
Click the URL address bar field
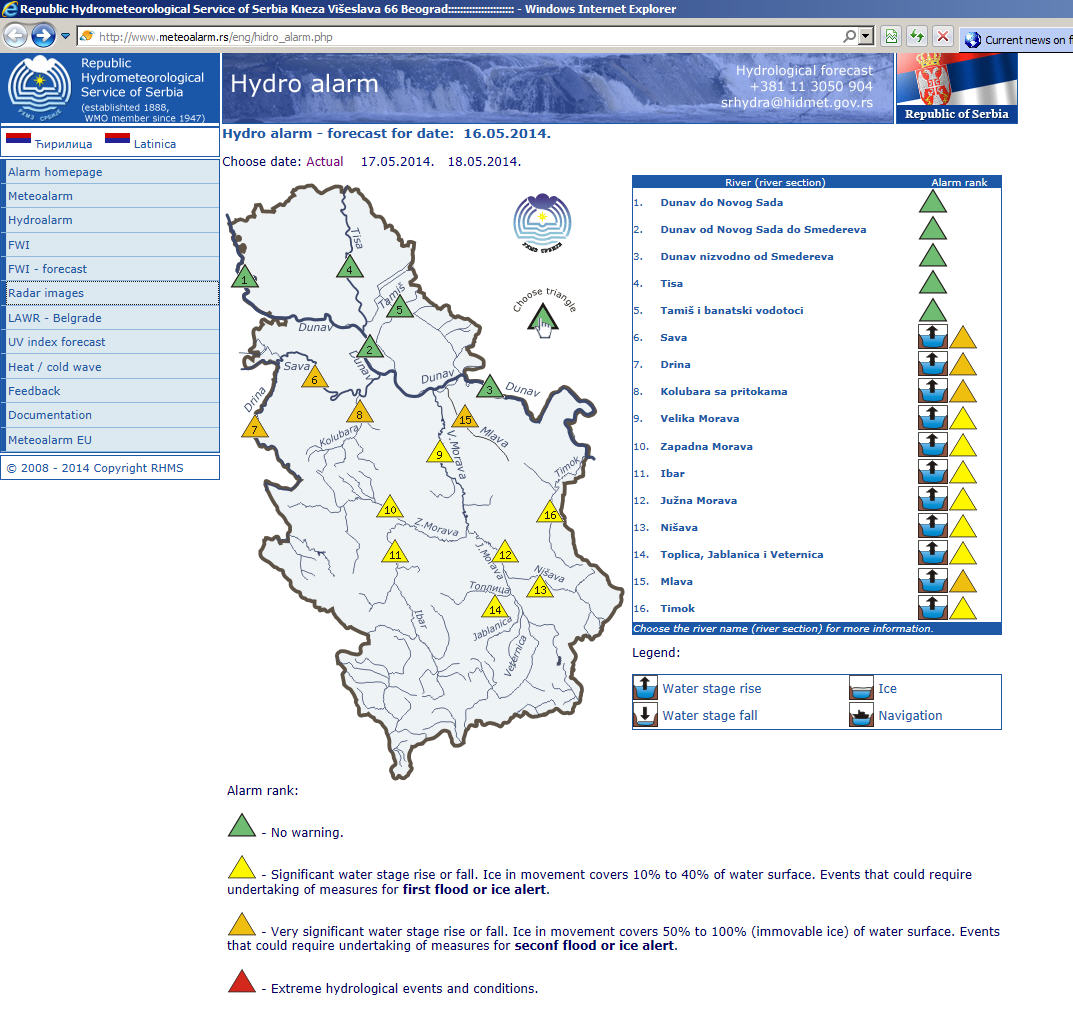pyautogui.click(x=470, y=37)
